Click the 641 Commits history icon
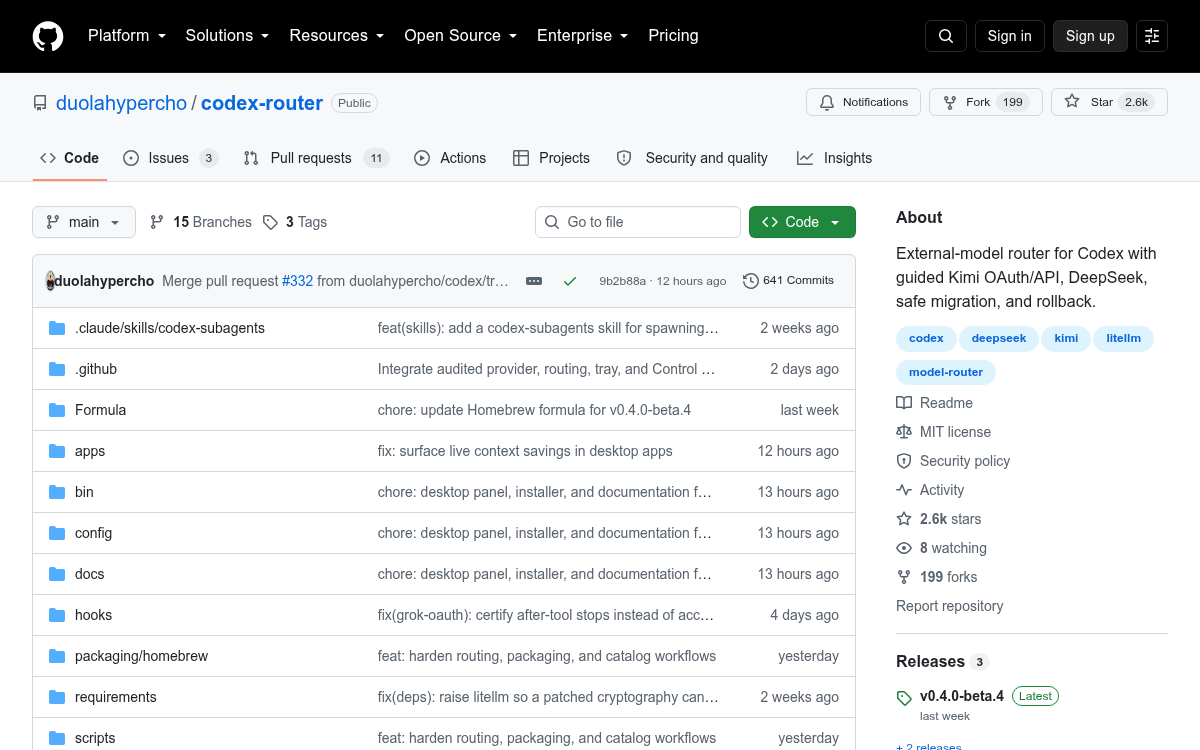This screenshot has height=750, width=1200. [x=751, y=281]
